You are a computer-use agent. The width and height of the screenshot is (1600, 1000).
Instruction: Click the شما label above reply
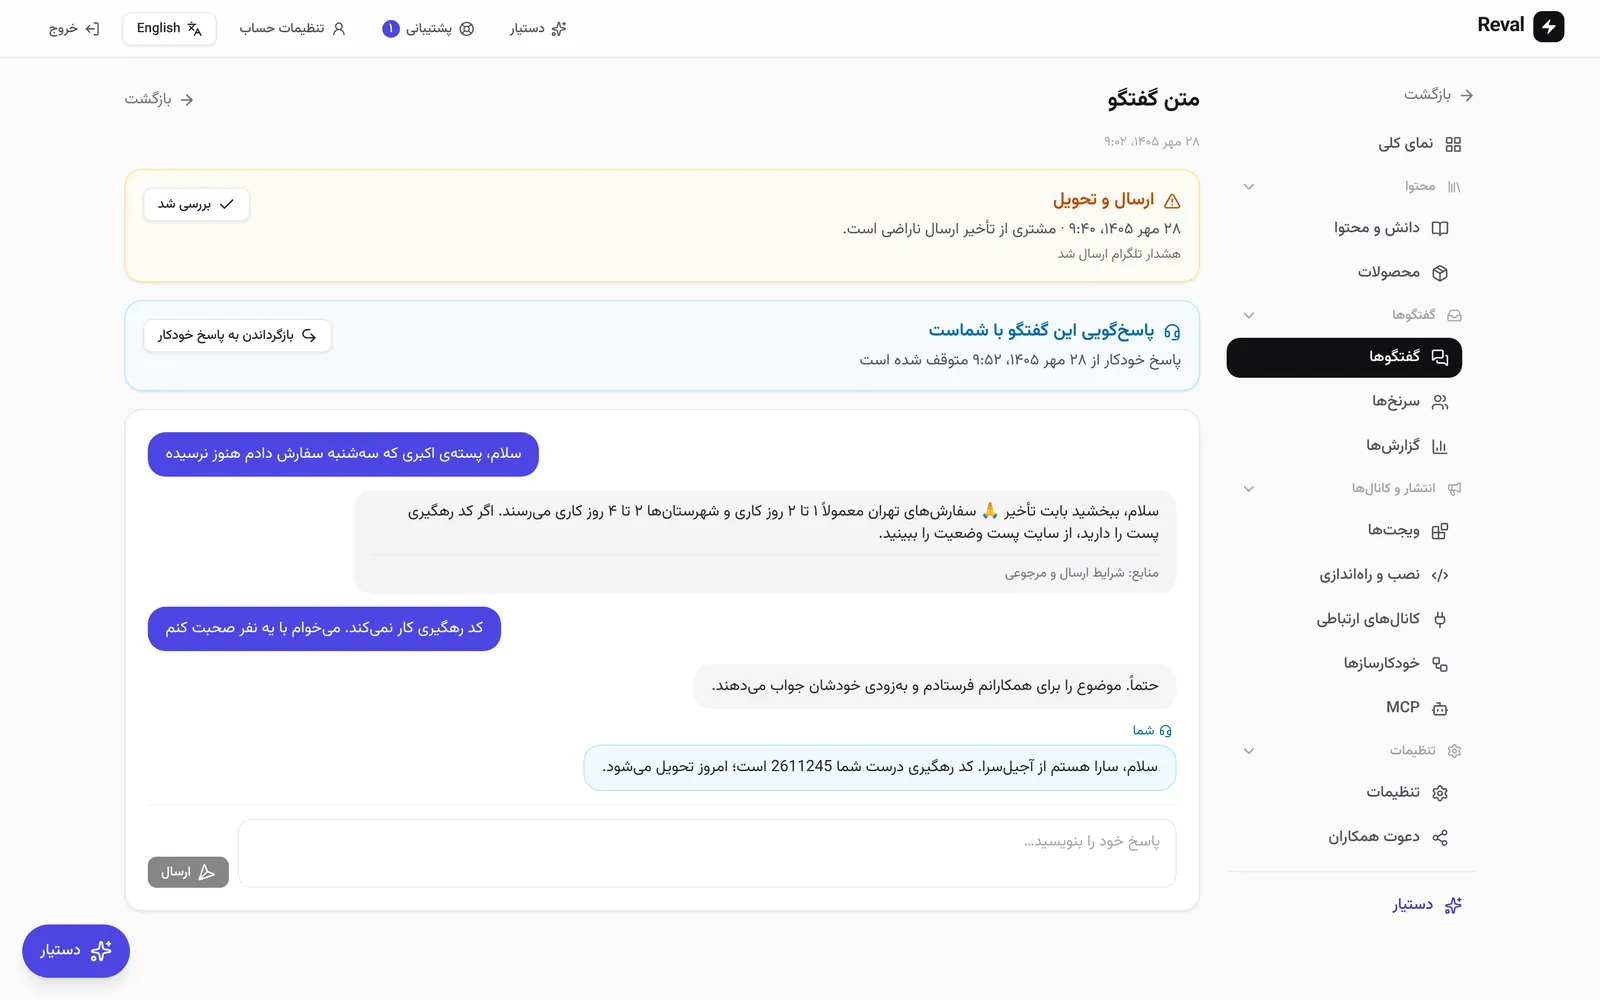pos(1152,731)
